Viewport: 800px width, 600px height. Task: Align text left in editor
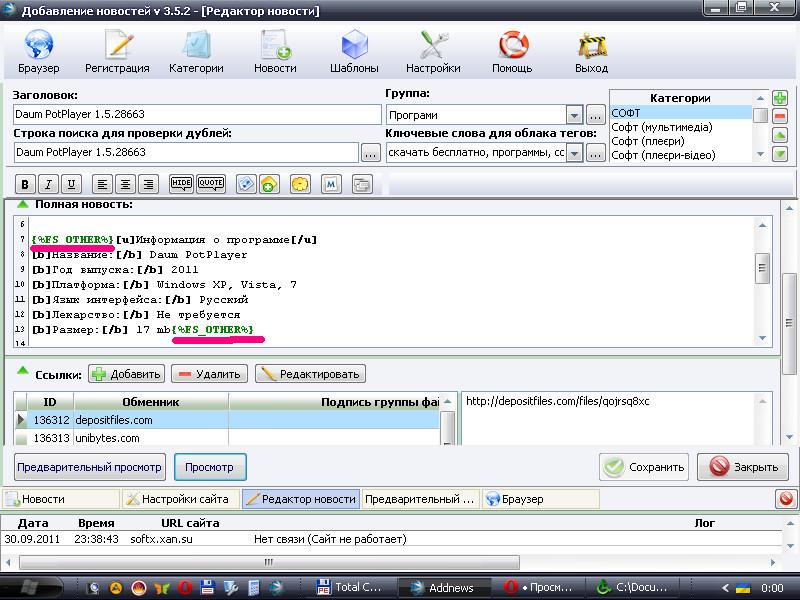pyautogui.click(x=102, y=184)
